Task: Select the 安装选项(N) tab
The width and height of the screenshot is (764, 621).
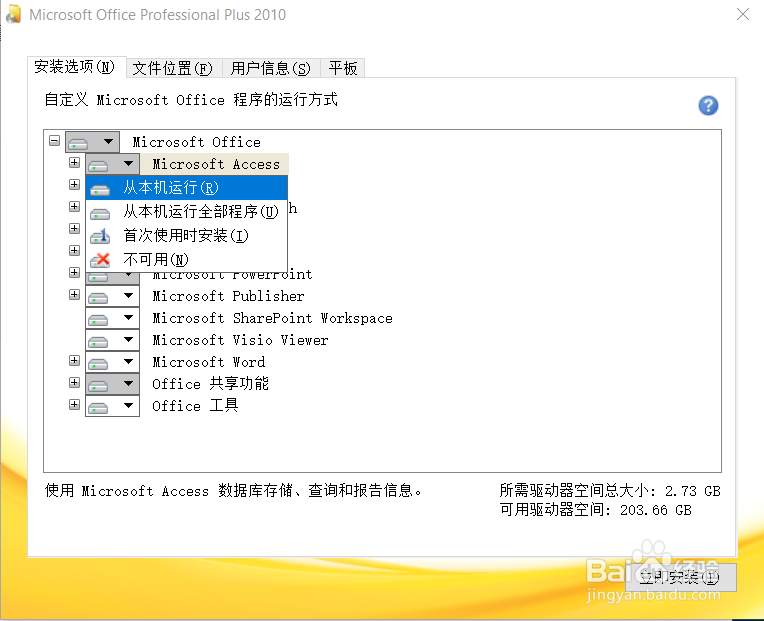Action: pos(75,66)
